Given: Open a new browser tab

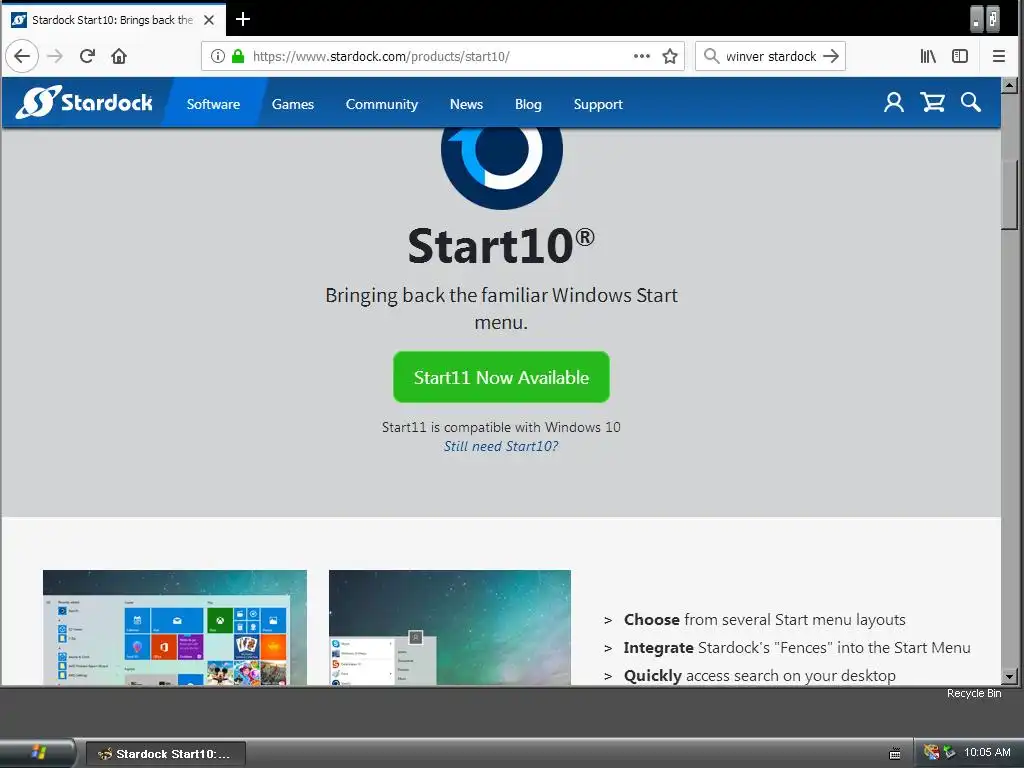Looking at the screenshot, I should [x=243, y=19].
